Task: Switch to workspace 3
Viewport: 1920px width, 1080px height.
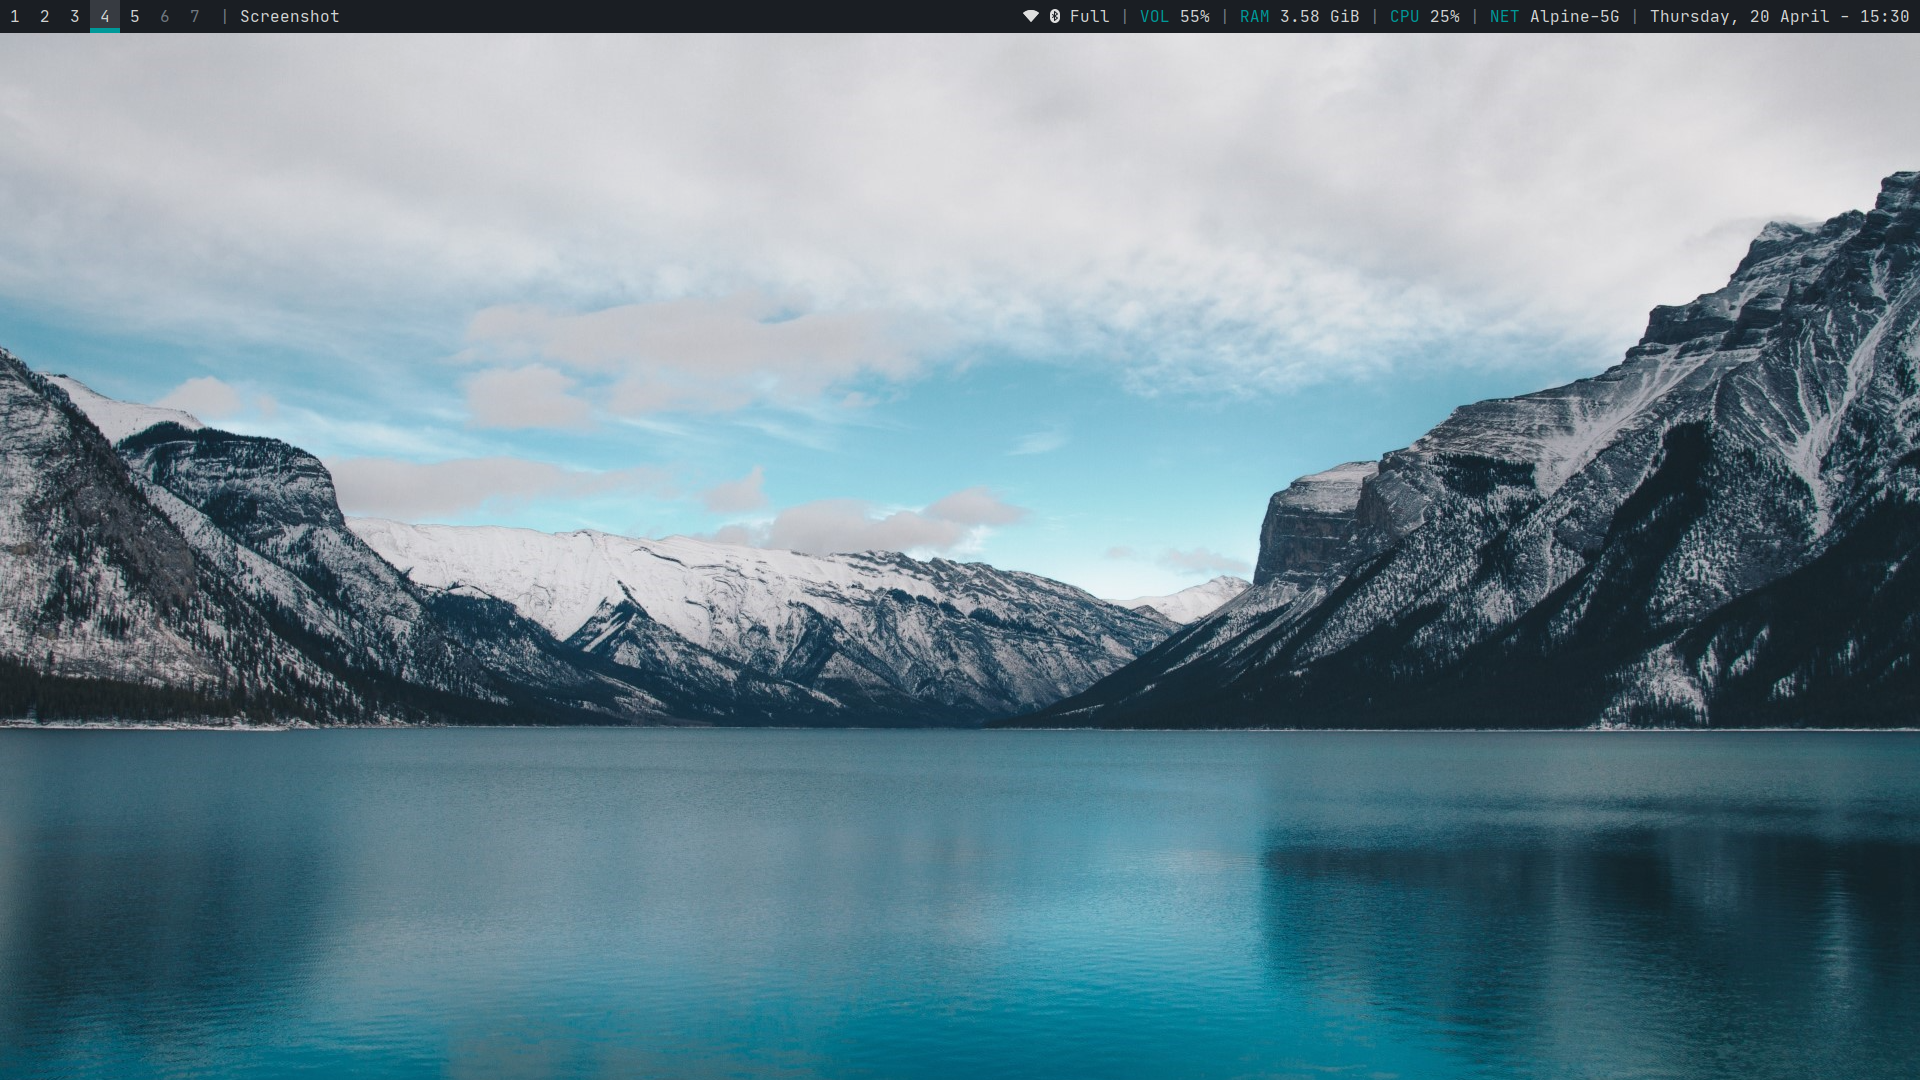Action: coord(75,16)
